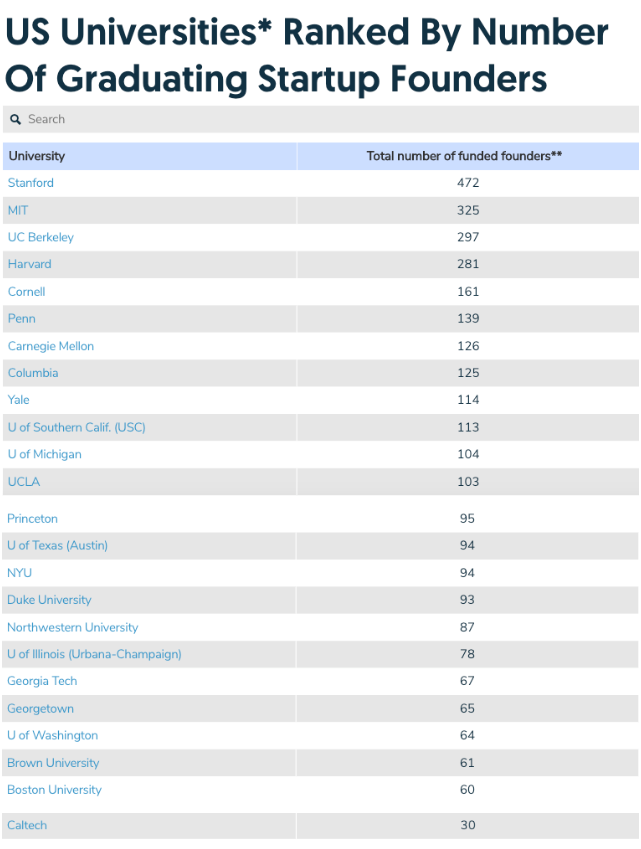Viewport: 641px width, 849px height.
Task: Click the Carnegie Mellon link
Action: tap(51, 346)
